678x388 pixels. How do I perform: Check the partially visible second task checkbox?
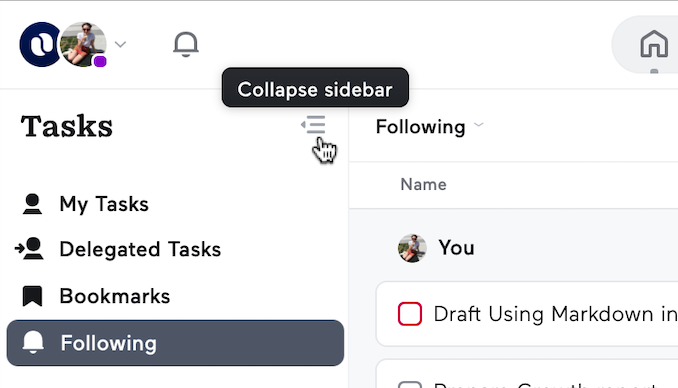(410, 385)
